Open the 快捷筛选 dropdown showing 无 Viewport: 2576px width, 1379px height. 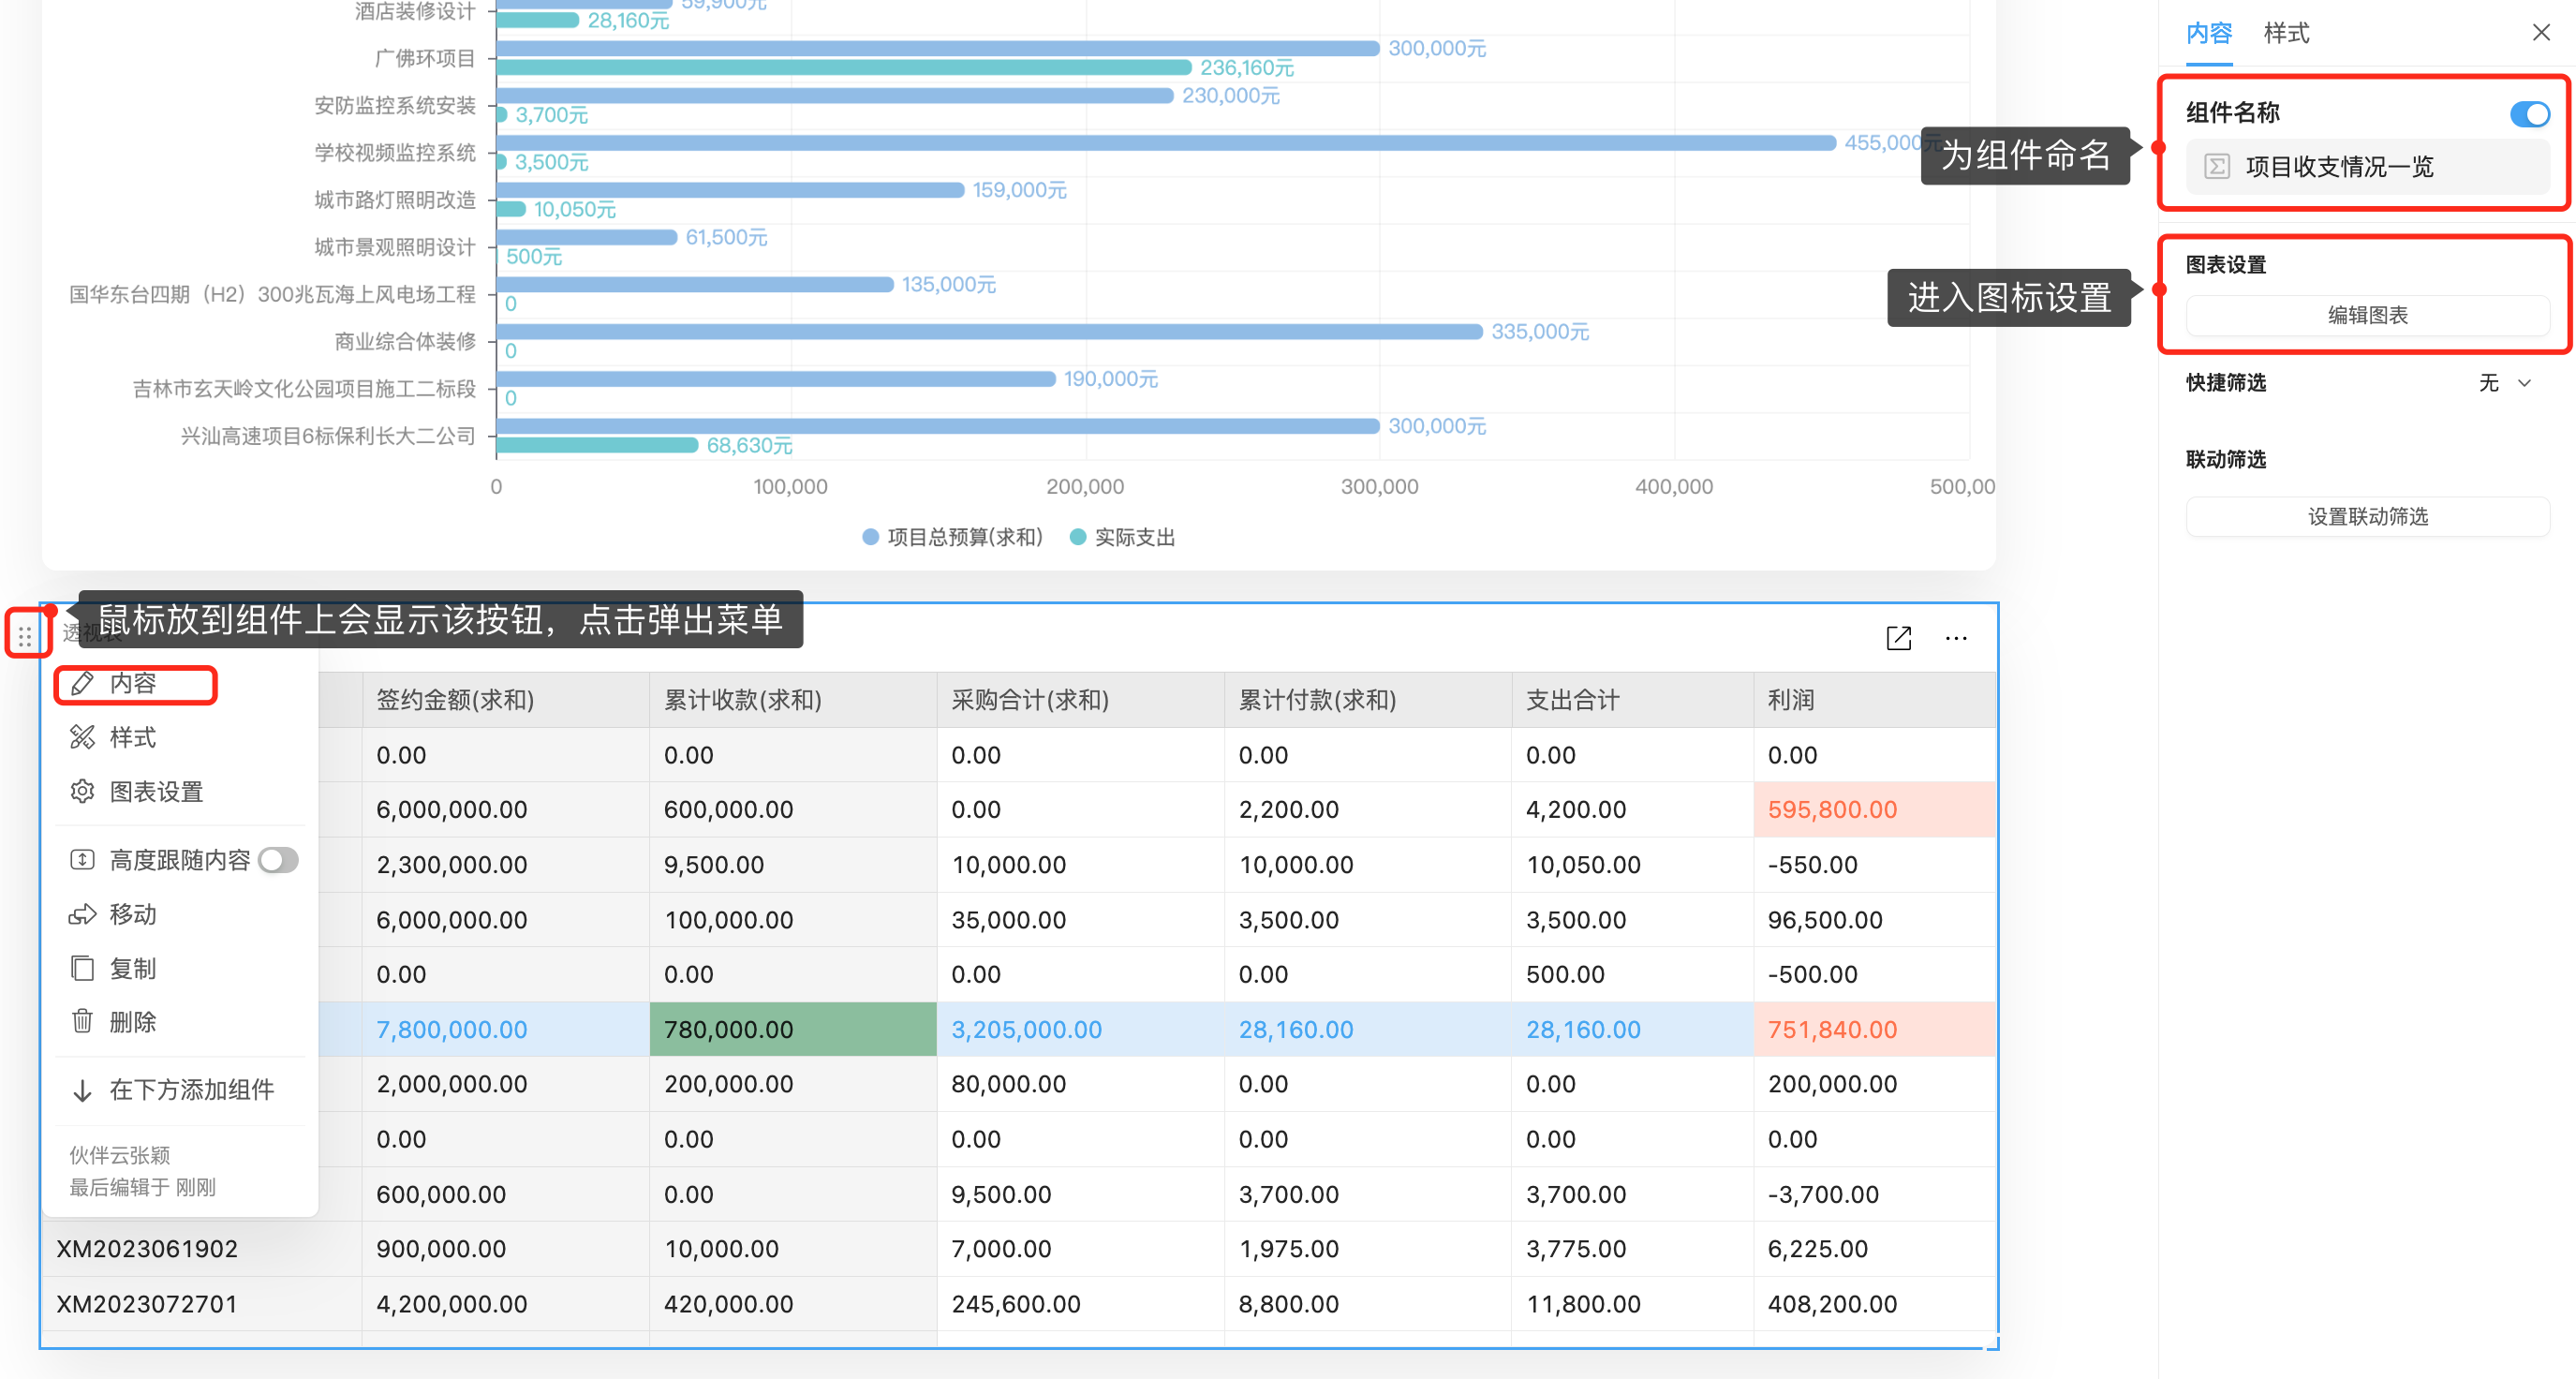pos(2504,383)
